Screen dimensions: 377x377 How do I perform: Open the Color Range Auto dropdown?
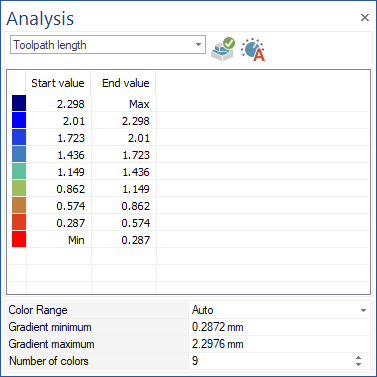363,310
